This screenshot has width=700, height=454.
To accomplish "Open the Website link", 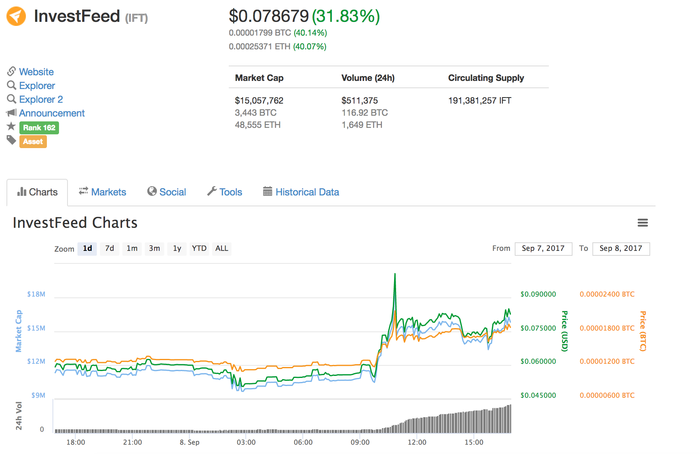I will [36, 72].
